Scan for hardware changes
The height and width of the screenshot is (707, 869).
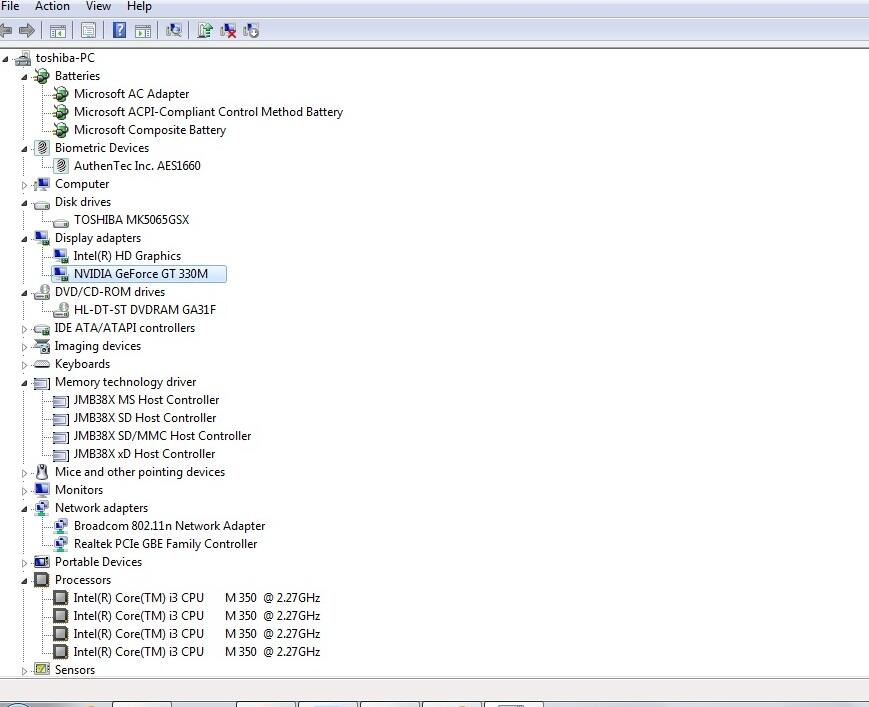[x=174, y=30]
